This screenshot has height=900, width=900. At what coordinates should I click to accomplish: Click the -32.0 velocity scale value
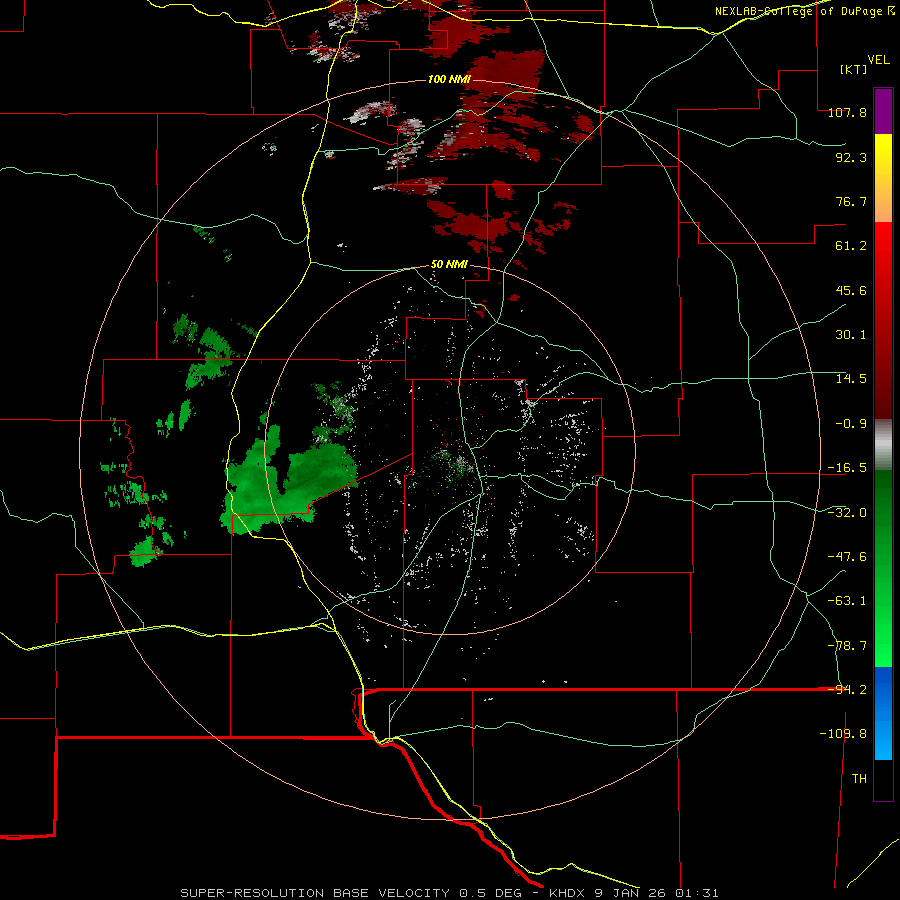(847, 513)
